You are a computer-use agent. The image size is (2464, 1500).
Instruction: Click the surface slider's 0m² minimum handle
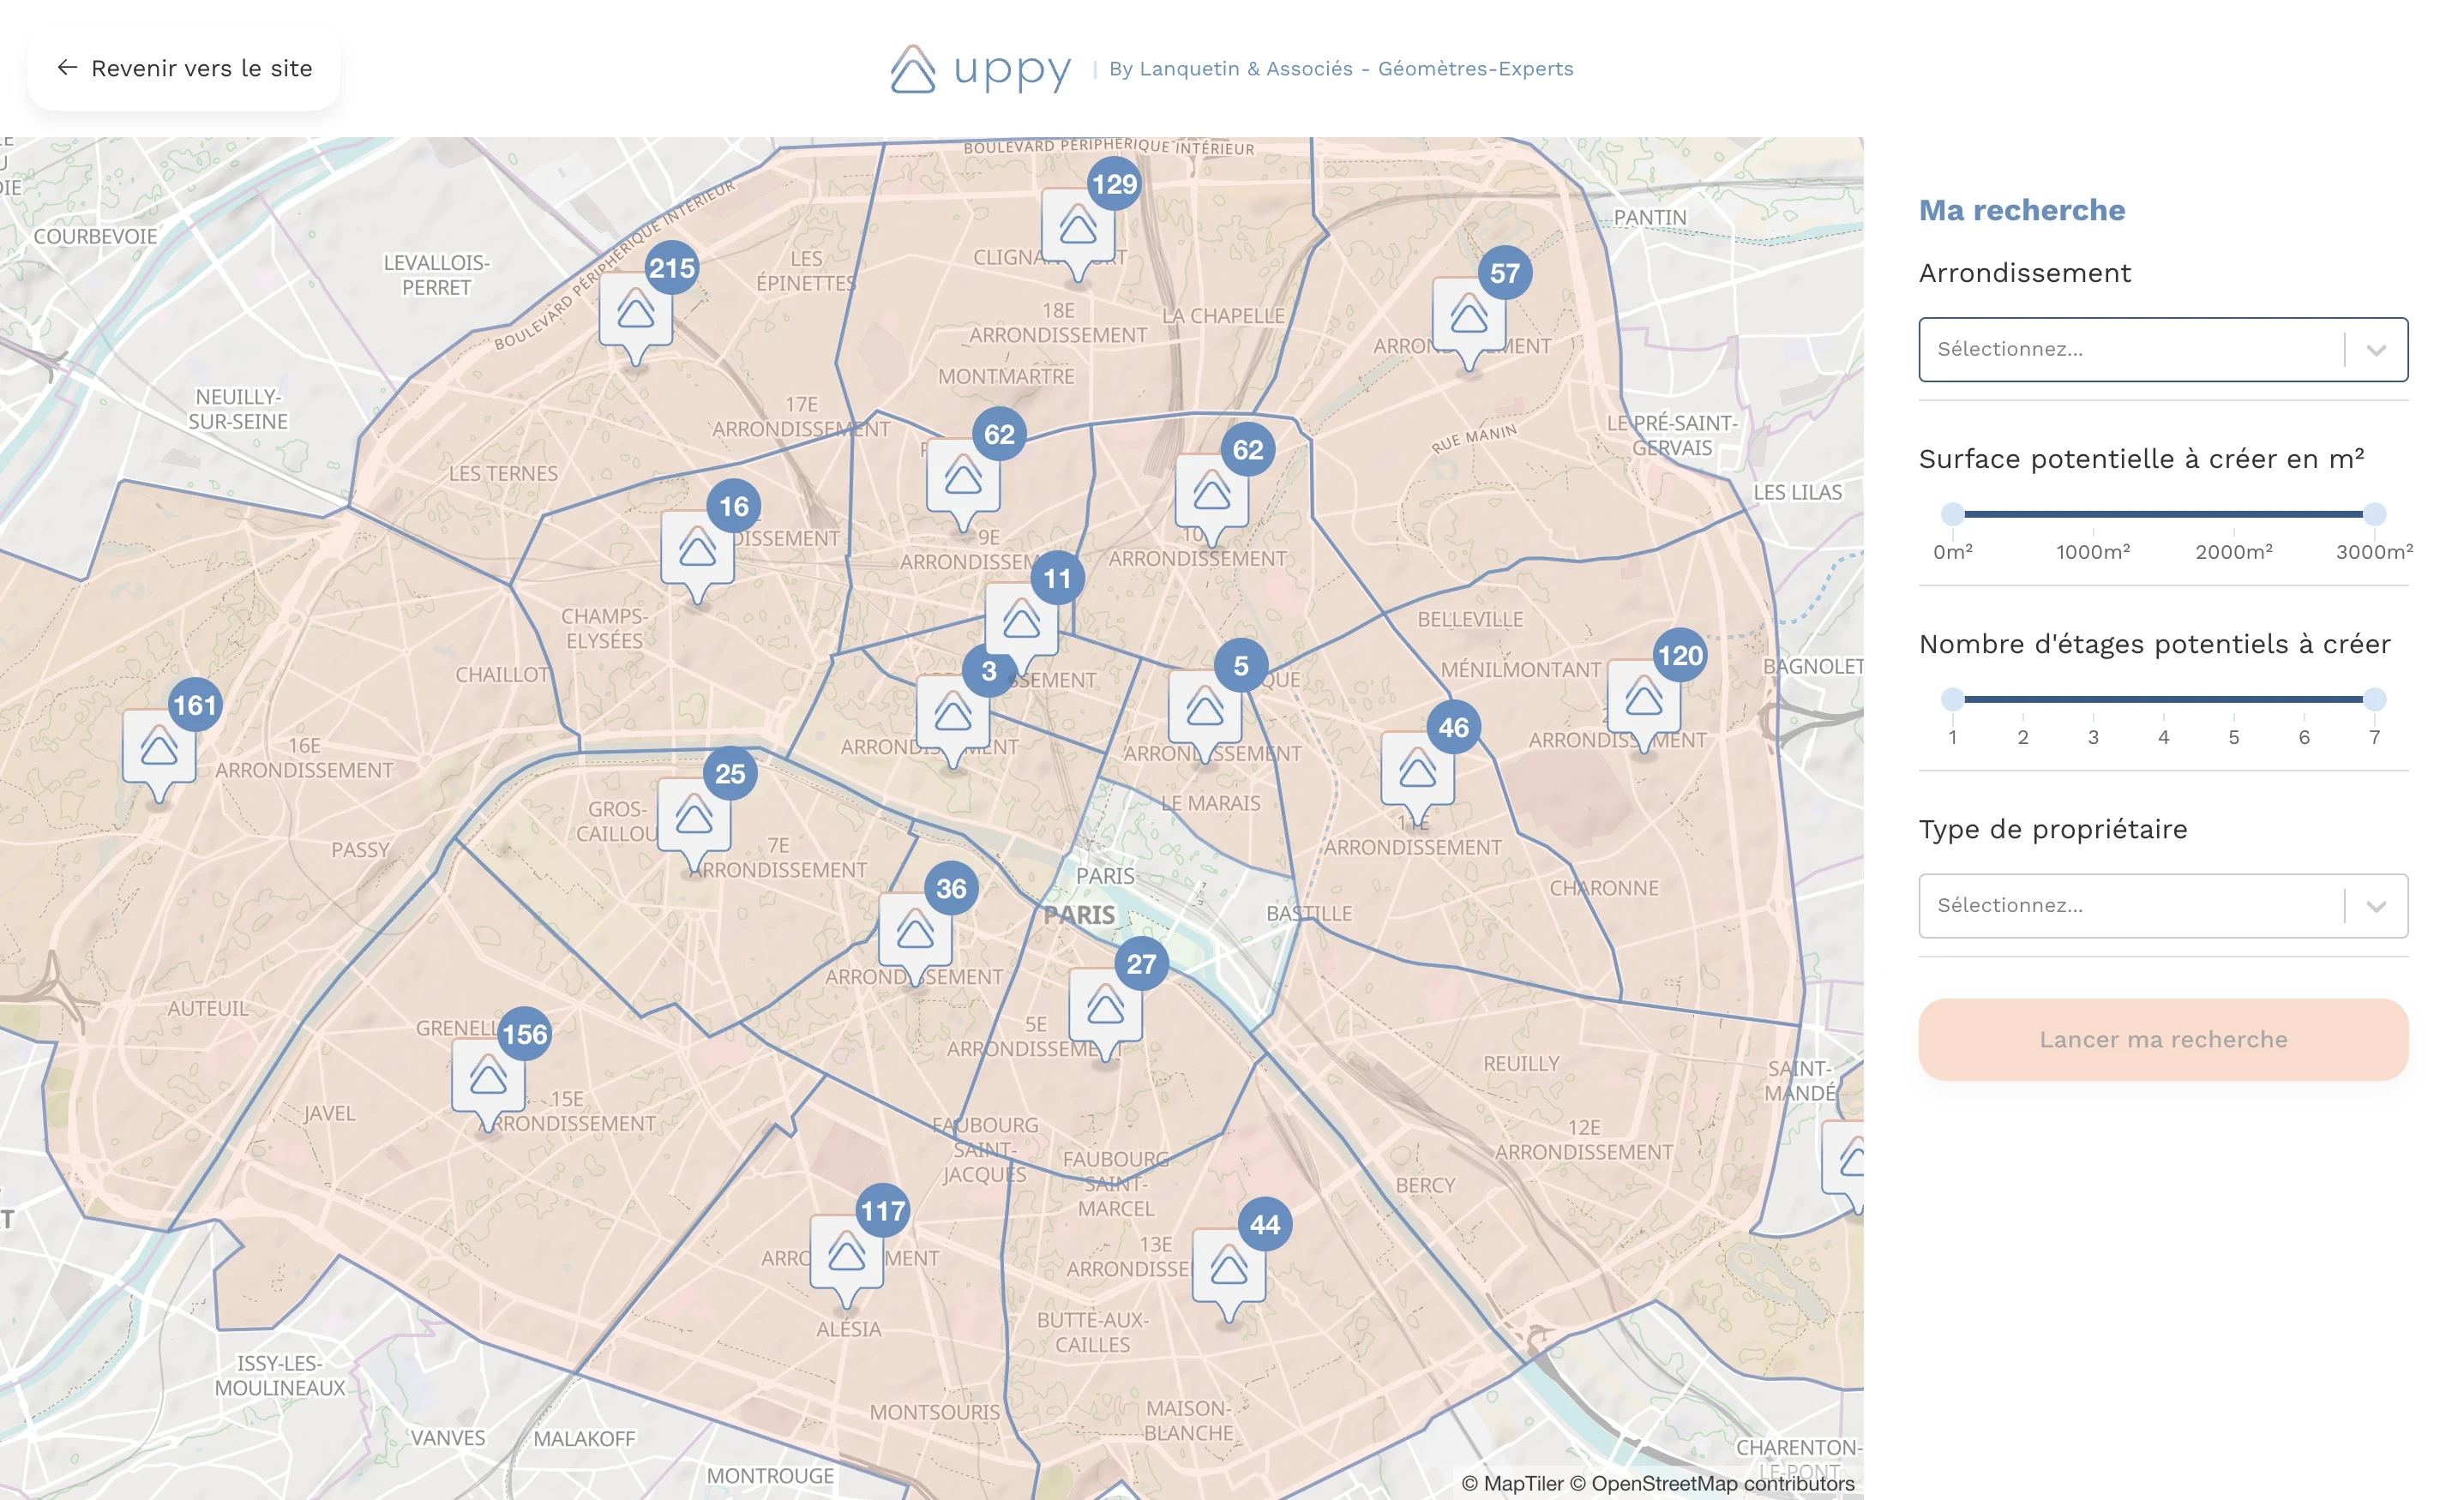pyautogui.click(x=1952, y=514)
